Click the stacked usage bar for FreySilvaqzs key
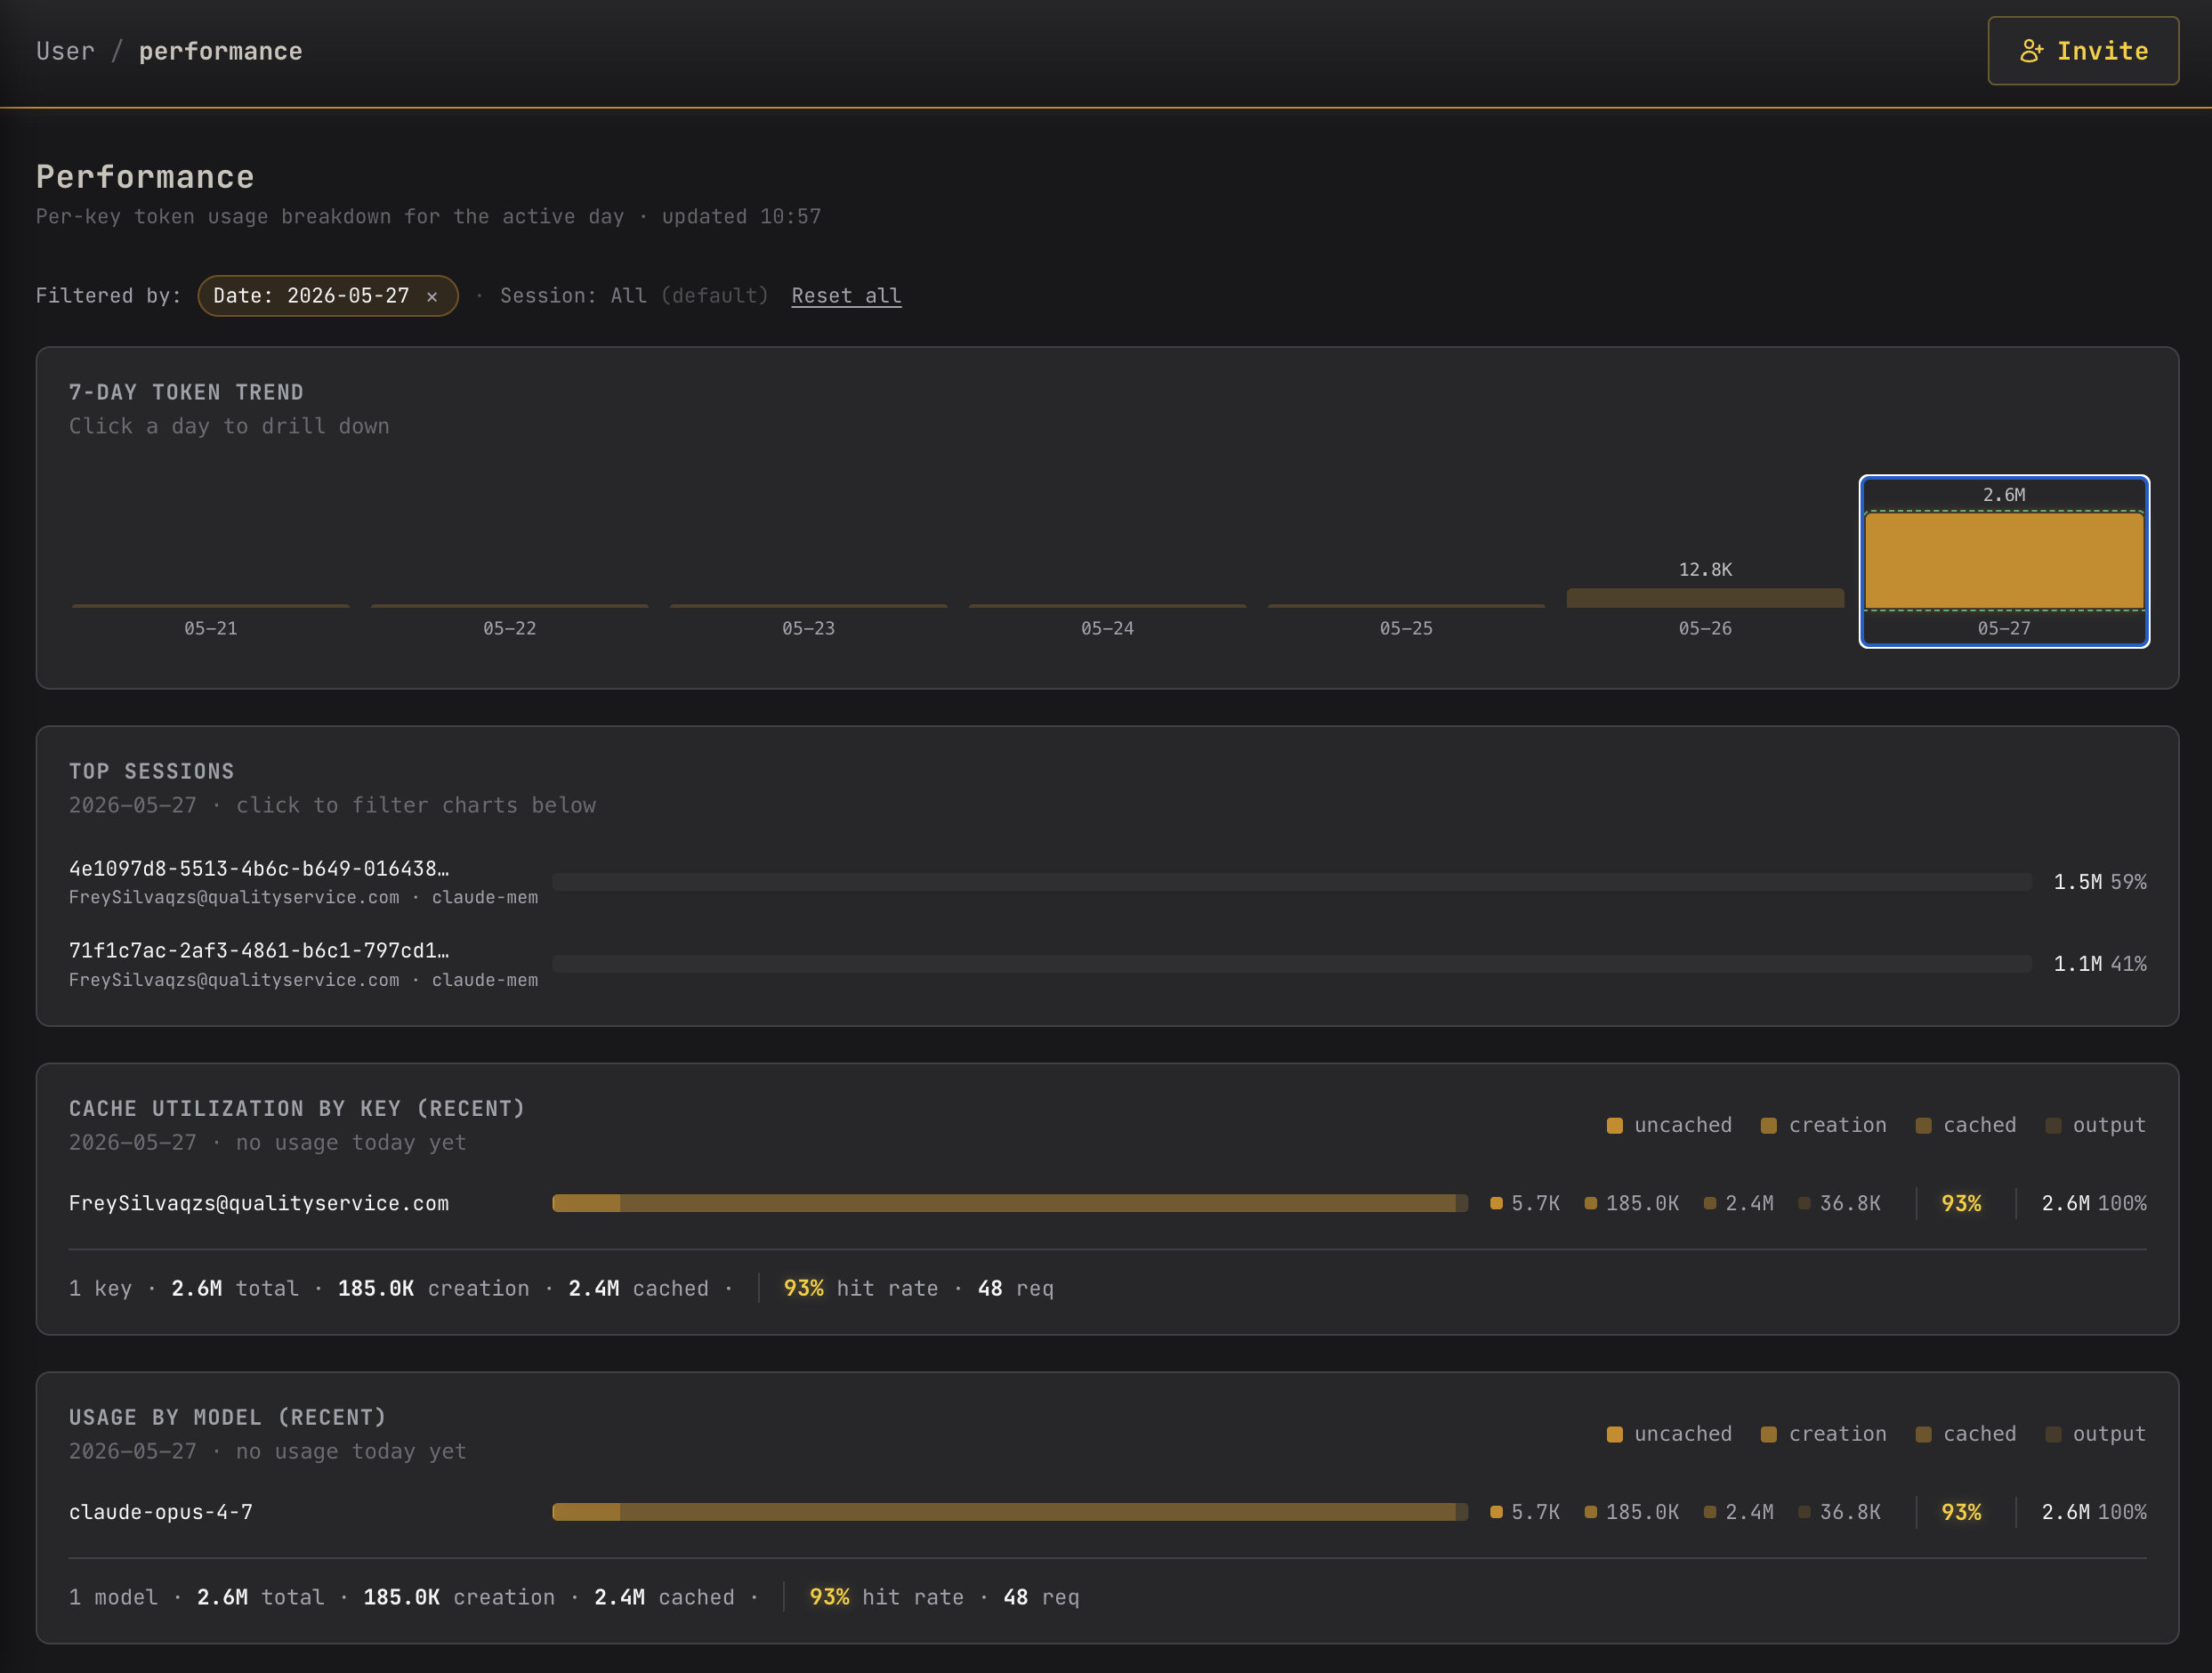The image size is (2212, 1673). coord(1010,1204)
